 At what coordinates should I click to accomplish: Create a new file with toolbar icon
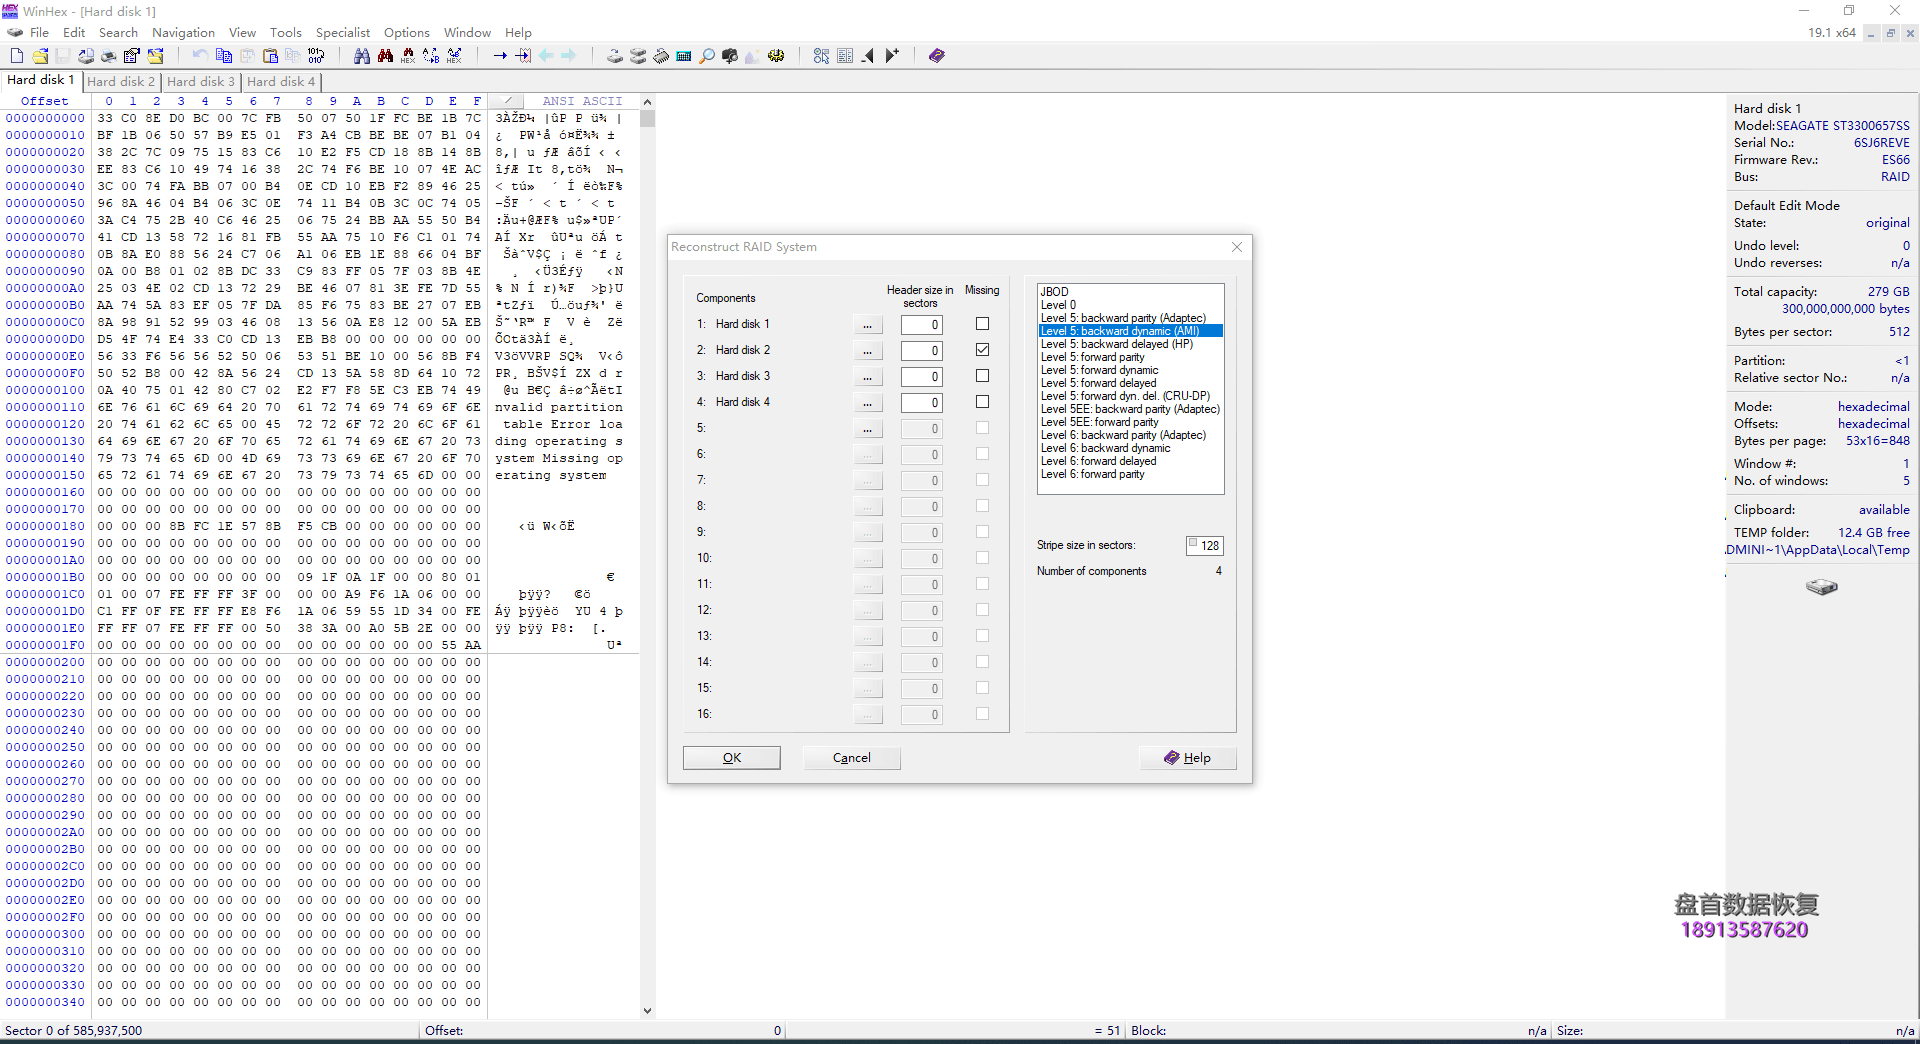click(x=17, y=56)
